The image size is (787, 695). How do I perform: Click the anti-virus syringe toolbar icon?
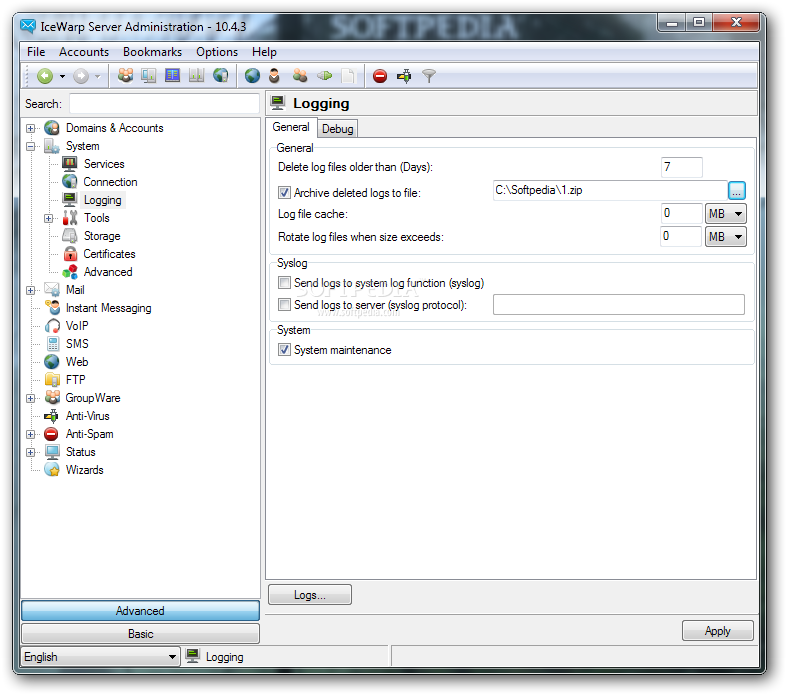point(405,76)
